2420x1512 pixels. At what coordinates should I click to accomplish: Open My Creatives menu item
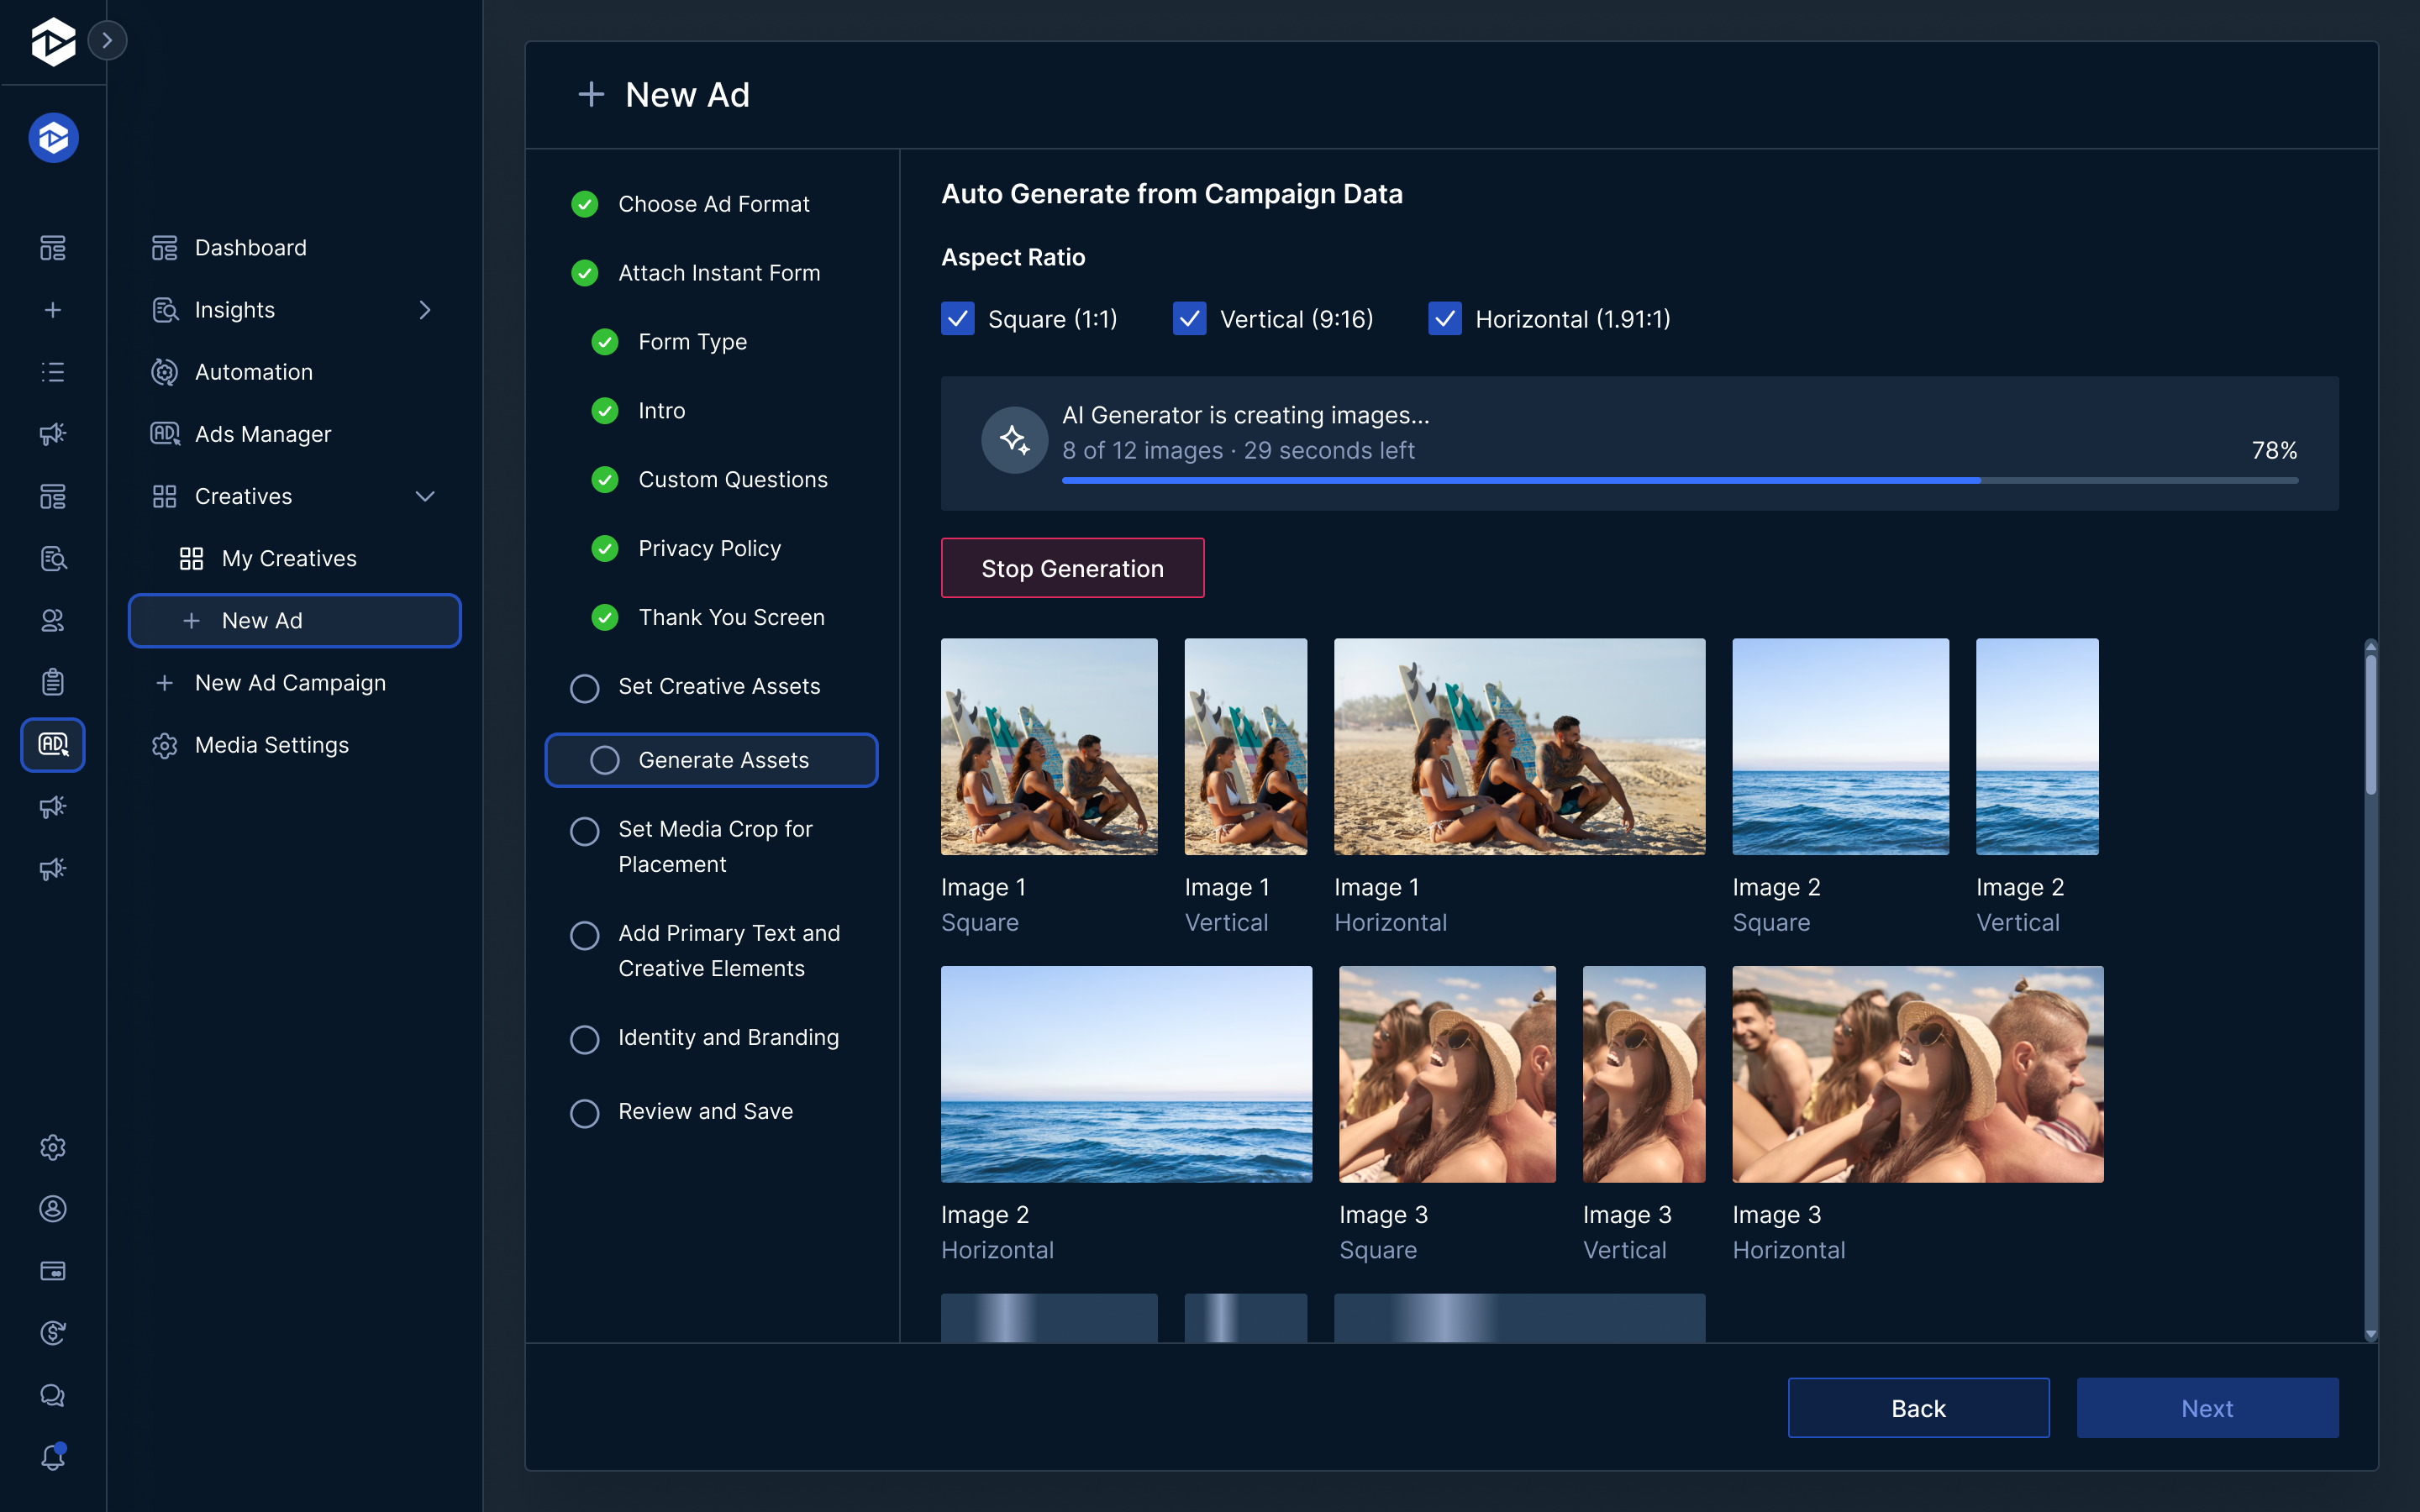coord(289,558)
